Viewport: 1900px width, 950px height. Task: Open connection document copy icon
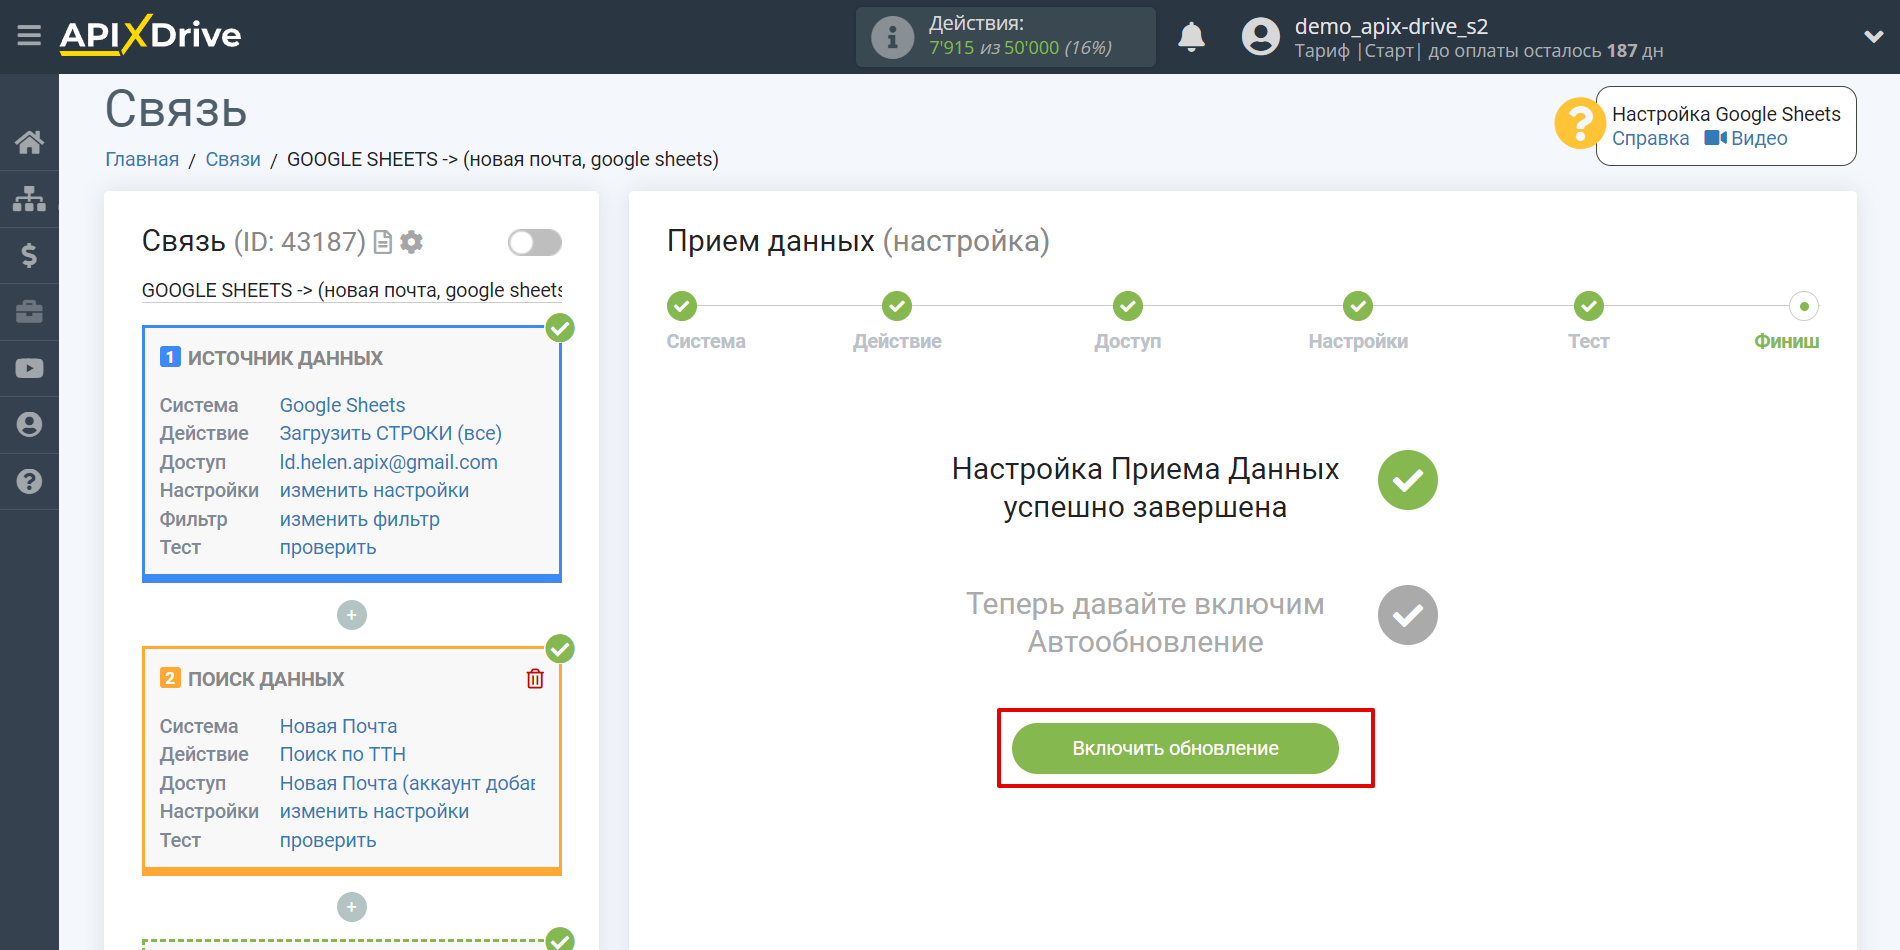tap(382, 242)
